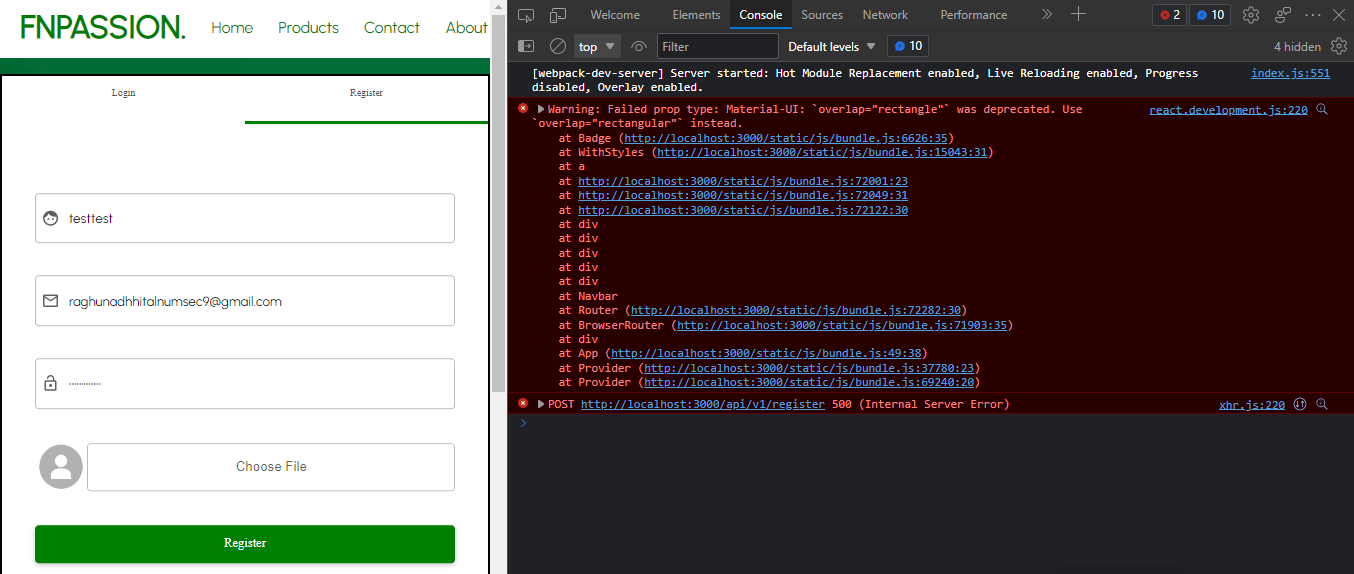The image size is (1354, 574).
Task: Go to Home in the site navbar
Action: [x=232, y=28]
